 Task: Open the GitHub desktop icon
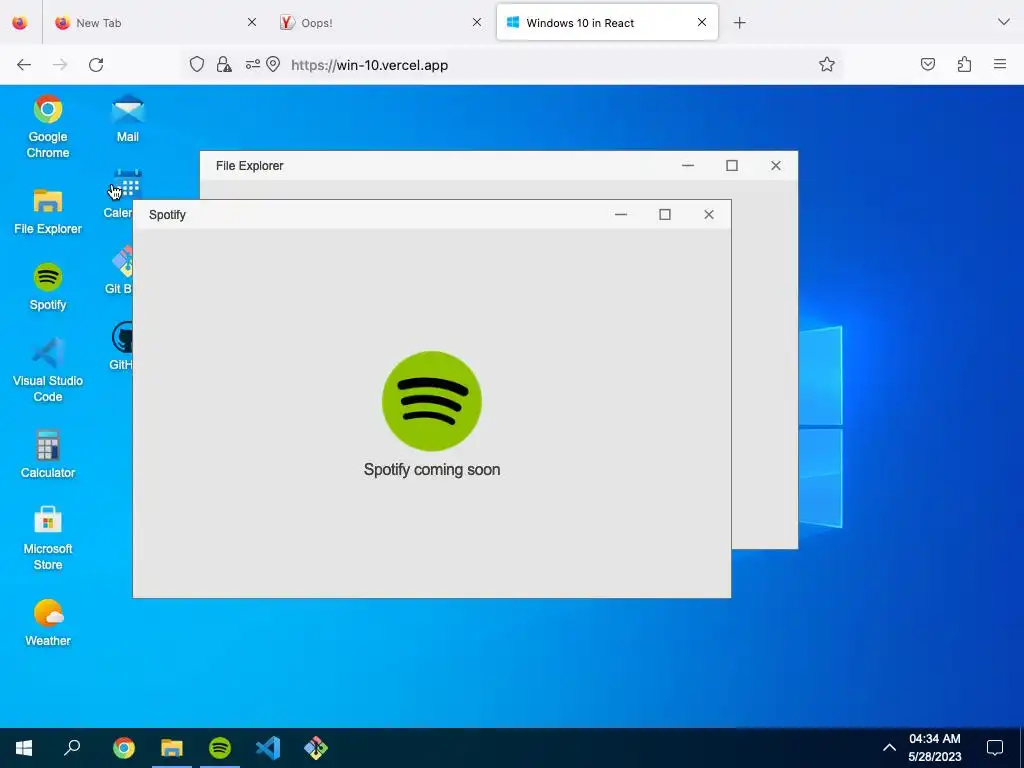point(121,346)
